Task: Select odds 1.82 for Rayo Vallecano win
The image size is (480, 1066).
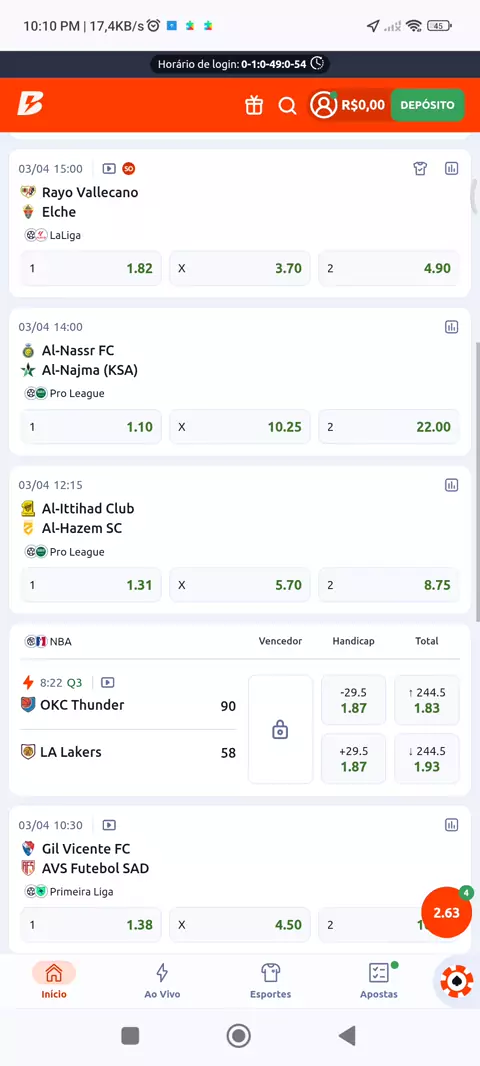Action: pyautogui.click(x=91, y=268)
